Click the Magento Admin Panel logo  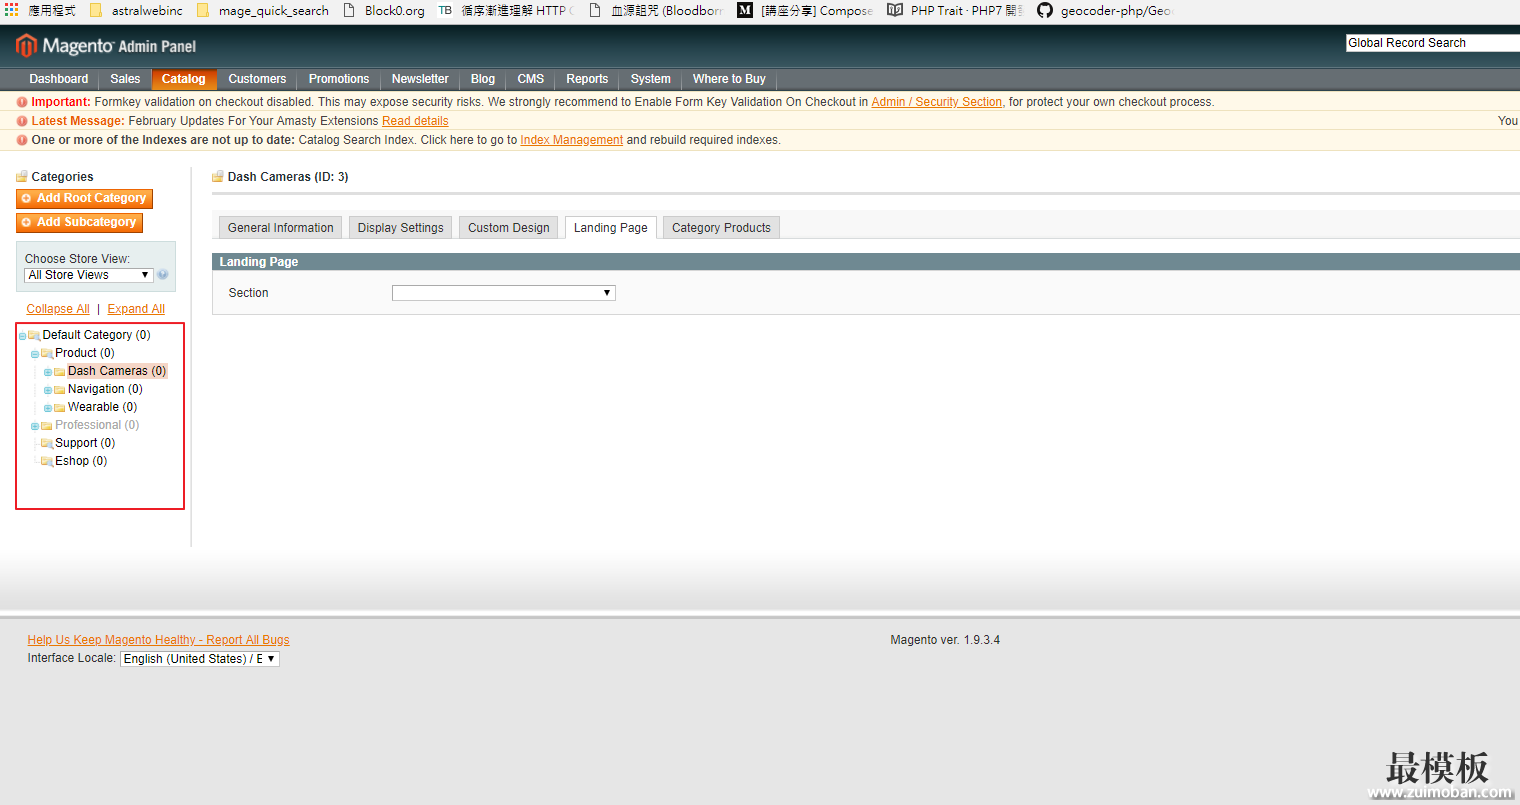106,46
